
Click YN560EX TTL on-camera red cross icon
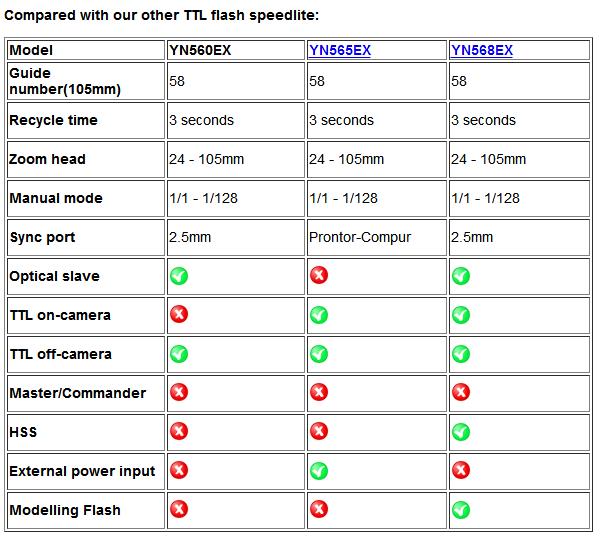coord(179,314)
